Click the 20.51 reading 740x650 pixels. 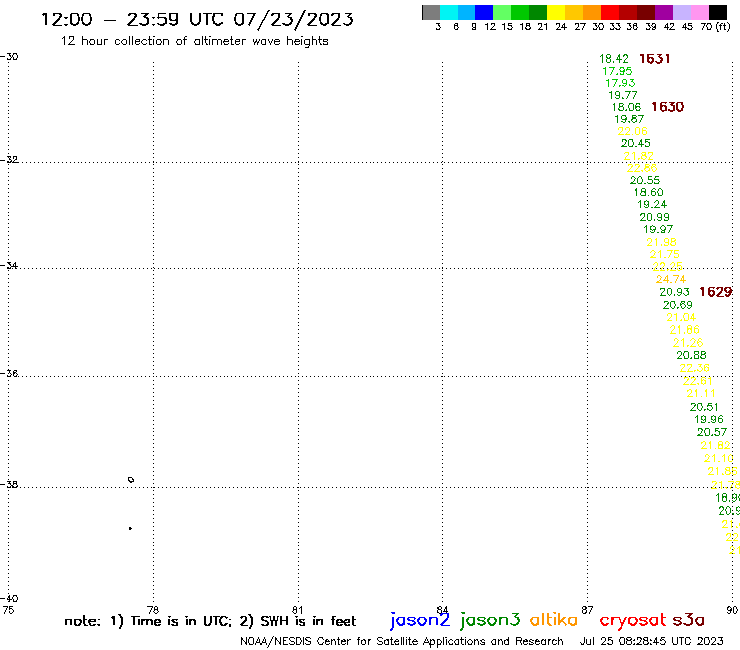(x=704, y=407)
